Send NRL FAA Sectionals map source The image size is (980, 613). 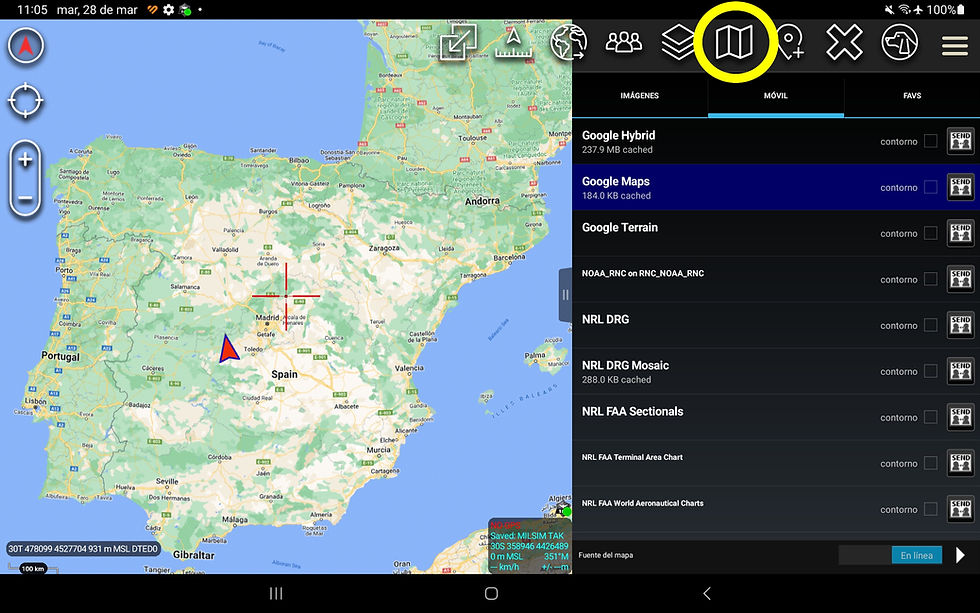tap(961, 417)
